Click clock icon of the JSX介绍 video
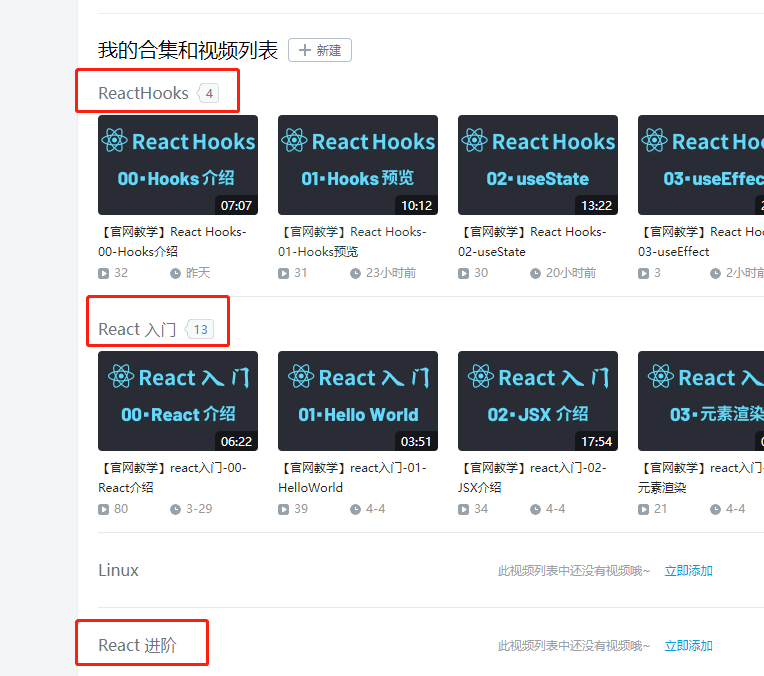764x676 pixels. pyautogui.click(x=535, y=509)
